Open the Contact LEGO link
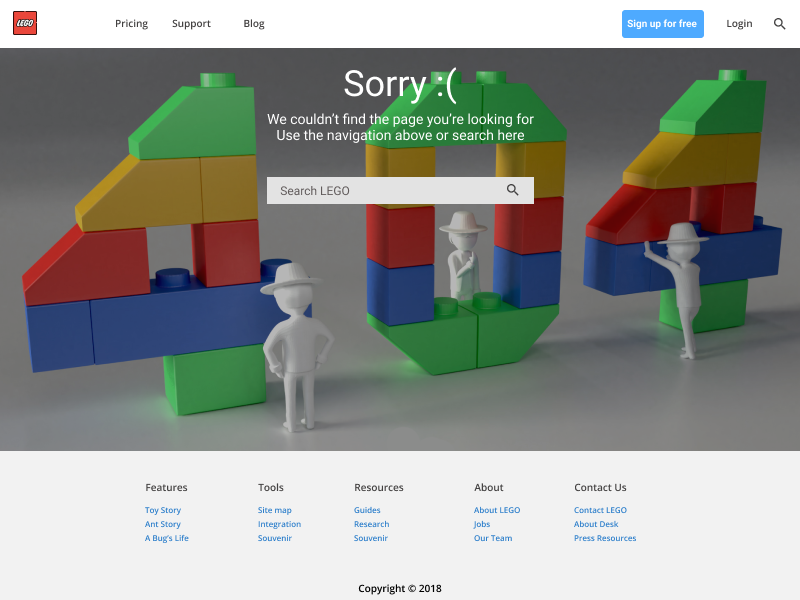The image size is (800, 600). pos(600,510)
